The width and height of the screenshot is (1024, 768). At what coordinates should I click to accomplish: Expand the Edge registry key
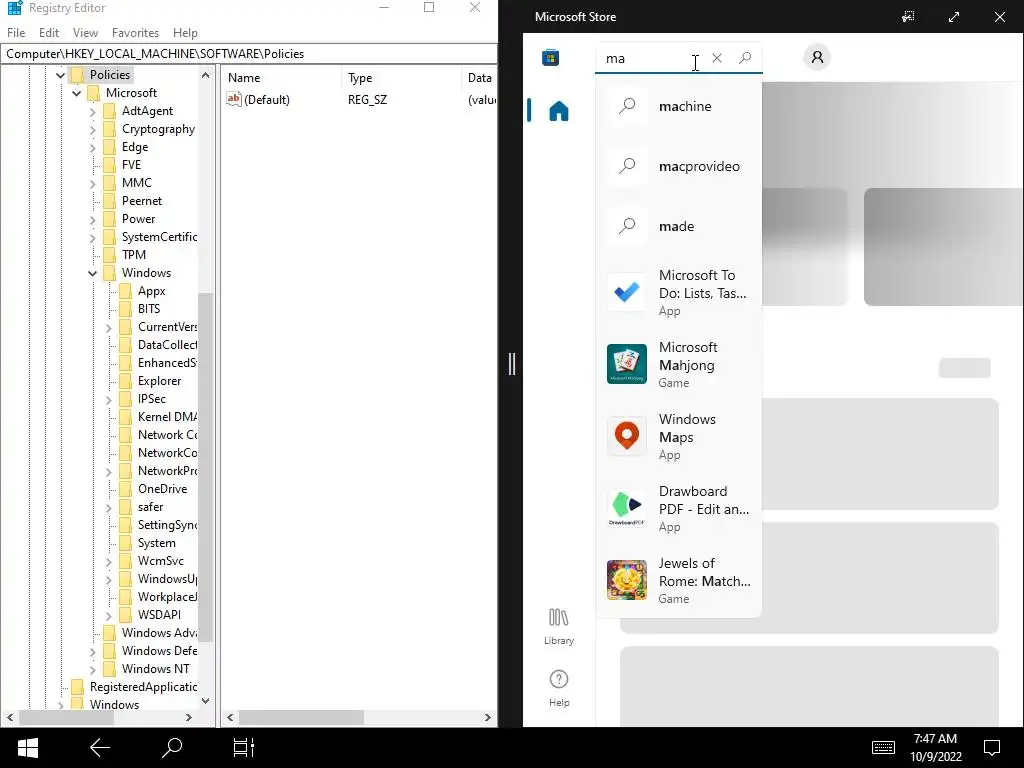[93, 148]
